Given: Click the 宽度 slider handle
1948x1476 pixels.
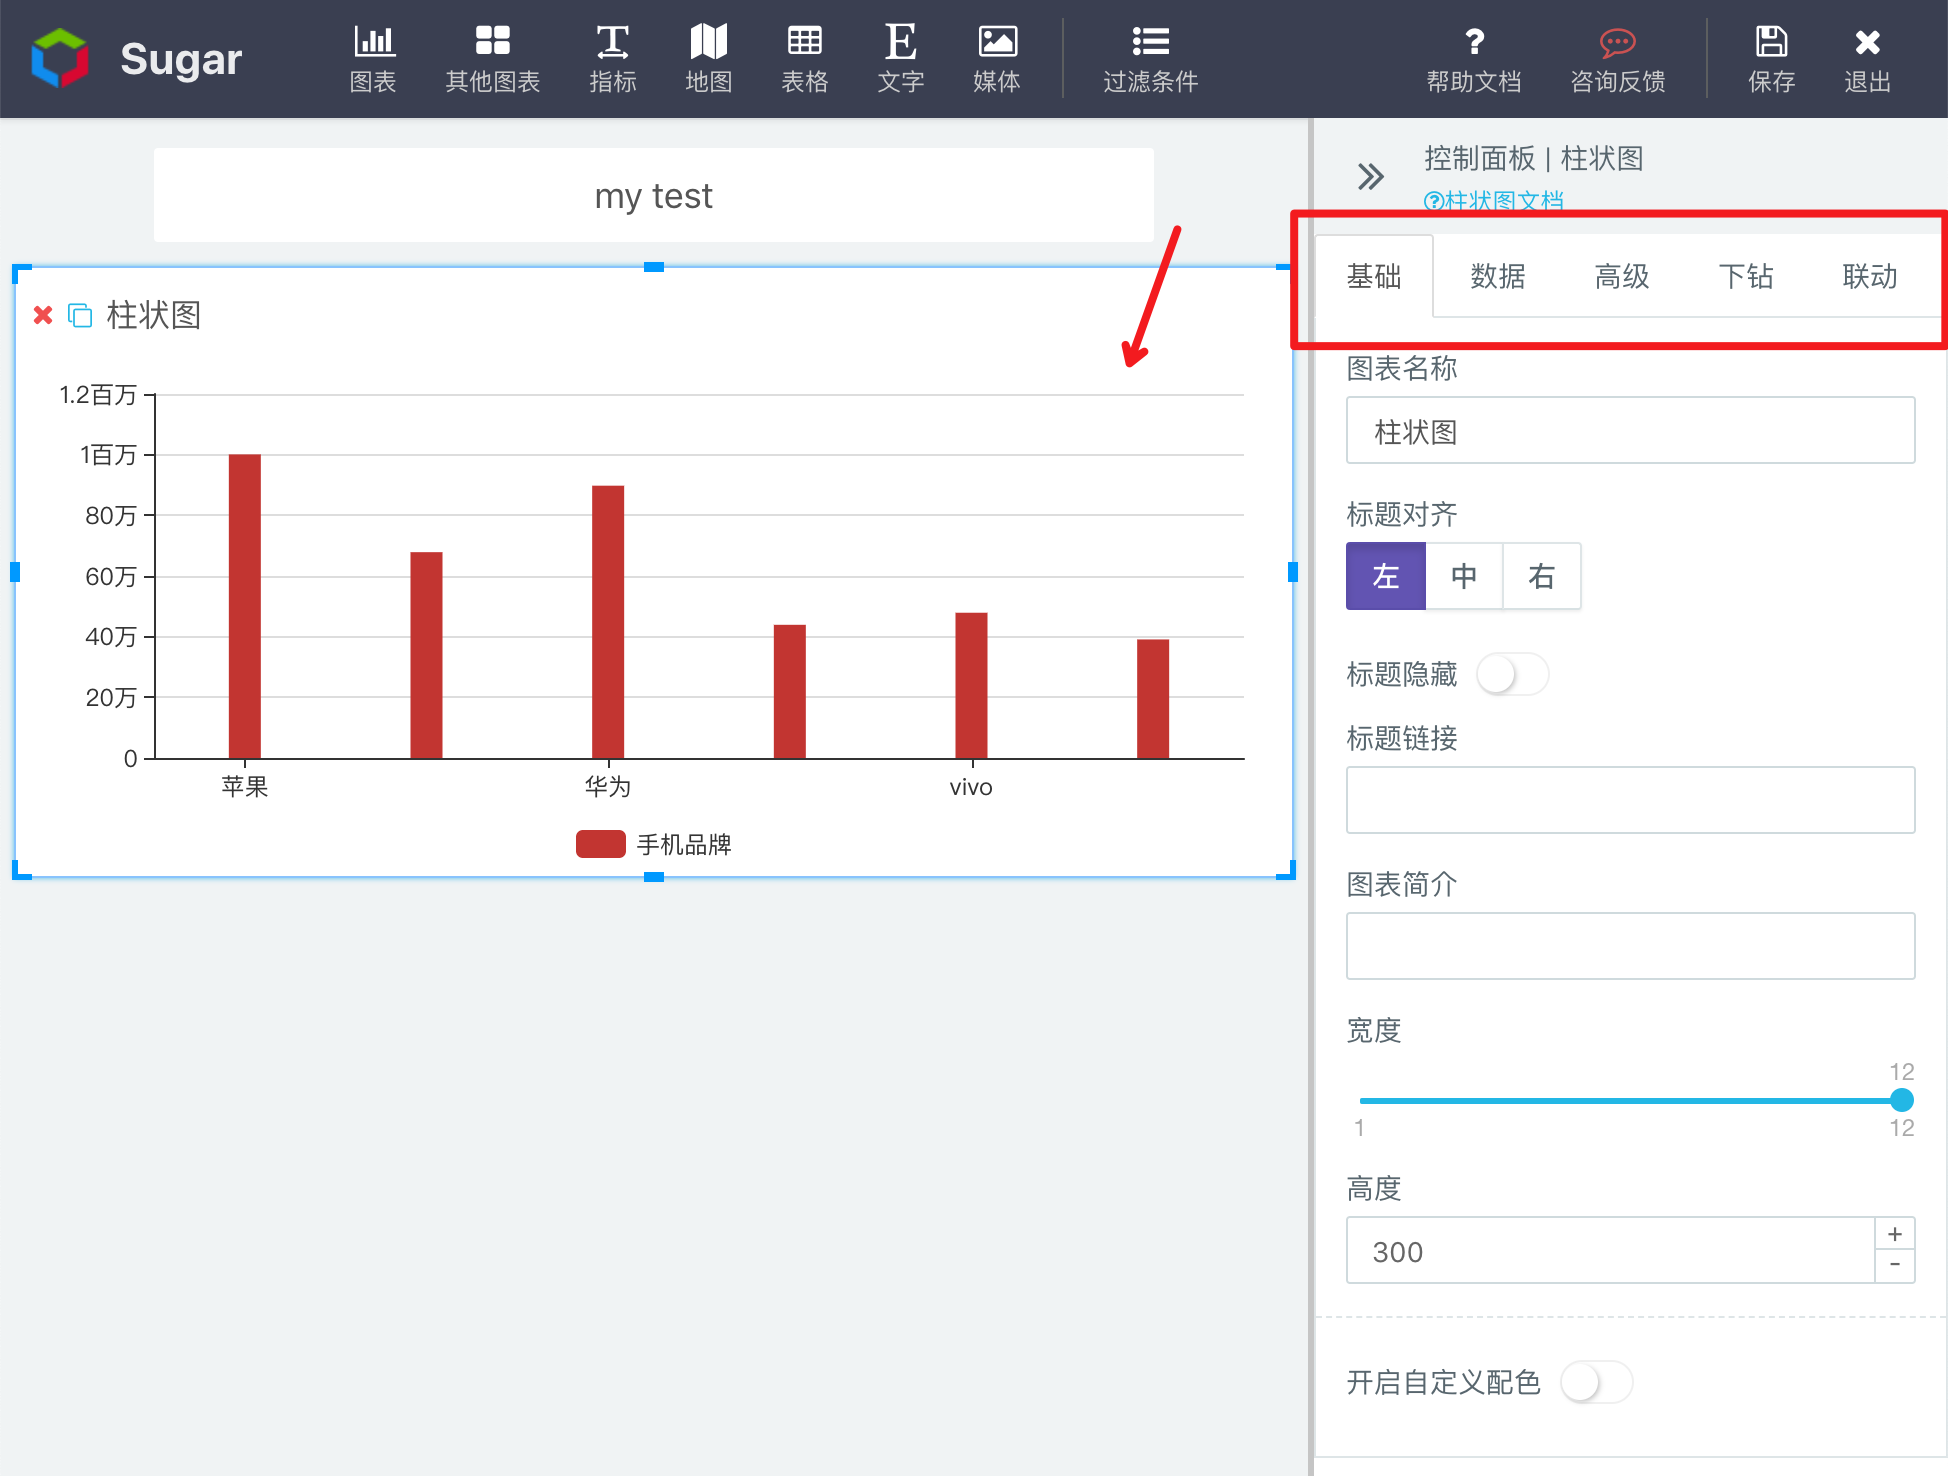Looking at the screenshot, I should pos(1902,1100).
